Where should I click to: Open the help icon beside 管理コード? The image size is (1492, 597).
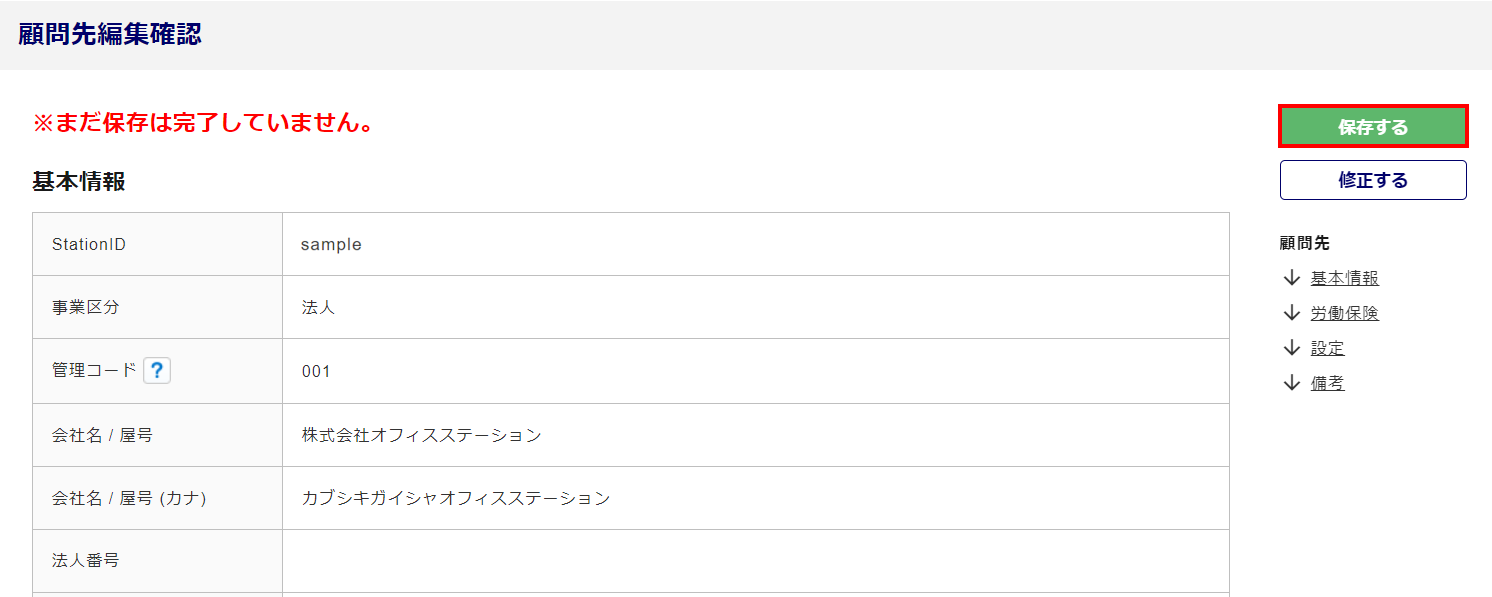(157, 371)
